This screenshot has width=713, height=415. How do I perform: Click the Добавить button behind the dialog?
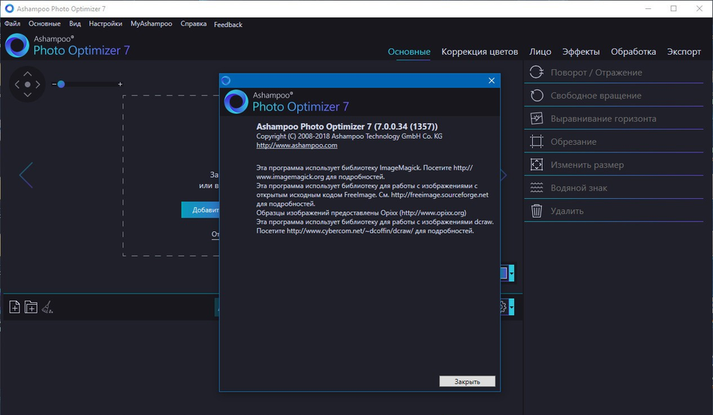[x=201, y=210]
